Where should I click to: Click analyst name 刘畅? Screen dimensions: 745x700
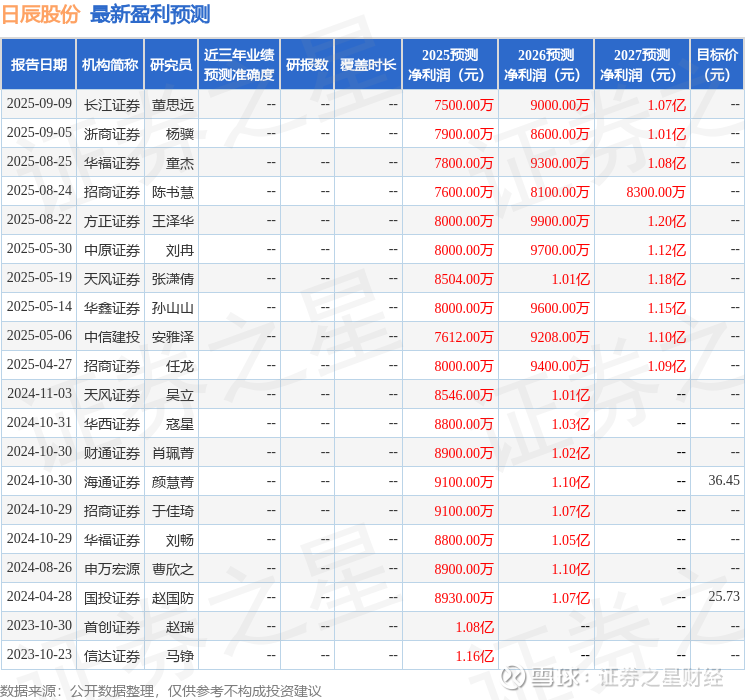click(x=180, y=540)
